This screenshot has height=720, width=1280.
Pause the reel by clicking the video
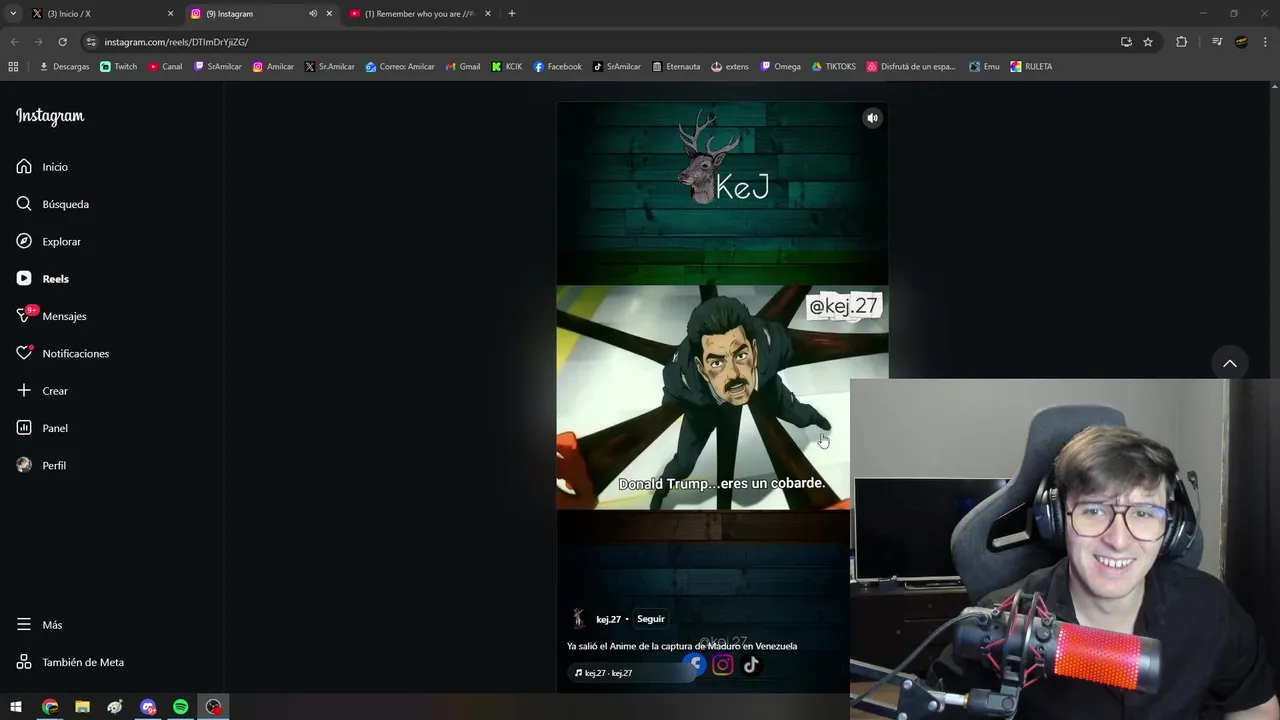pyautogui.click(x=722, y=397)
